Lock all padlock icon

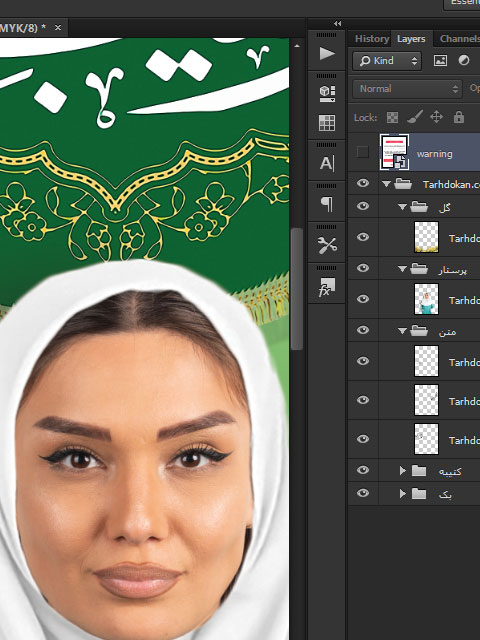459,118
